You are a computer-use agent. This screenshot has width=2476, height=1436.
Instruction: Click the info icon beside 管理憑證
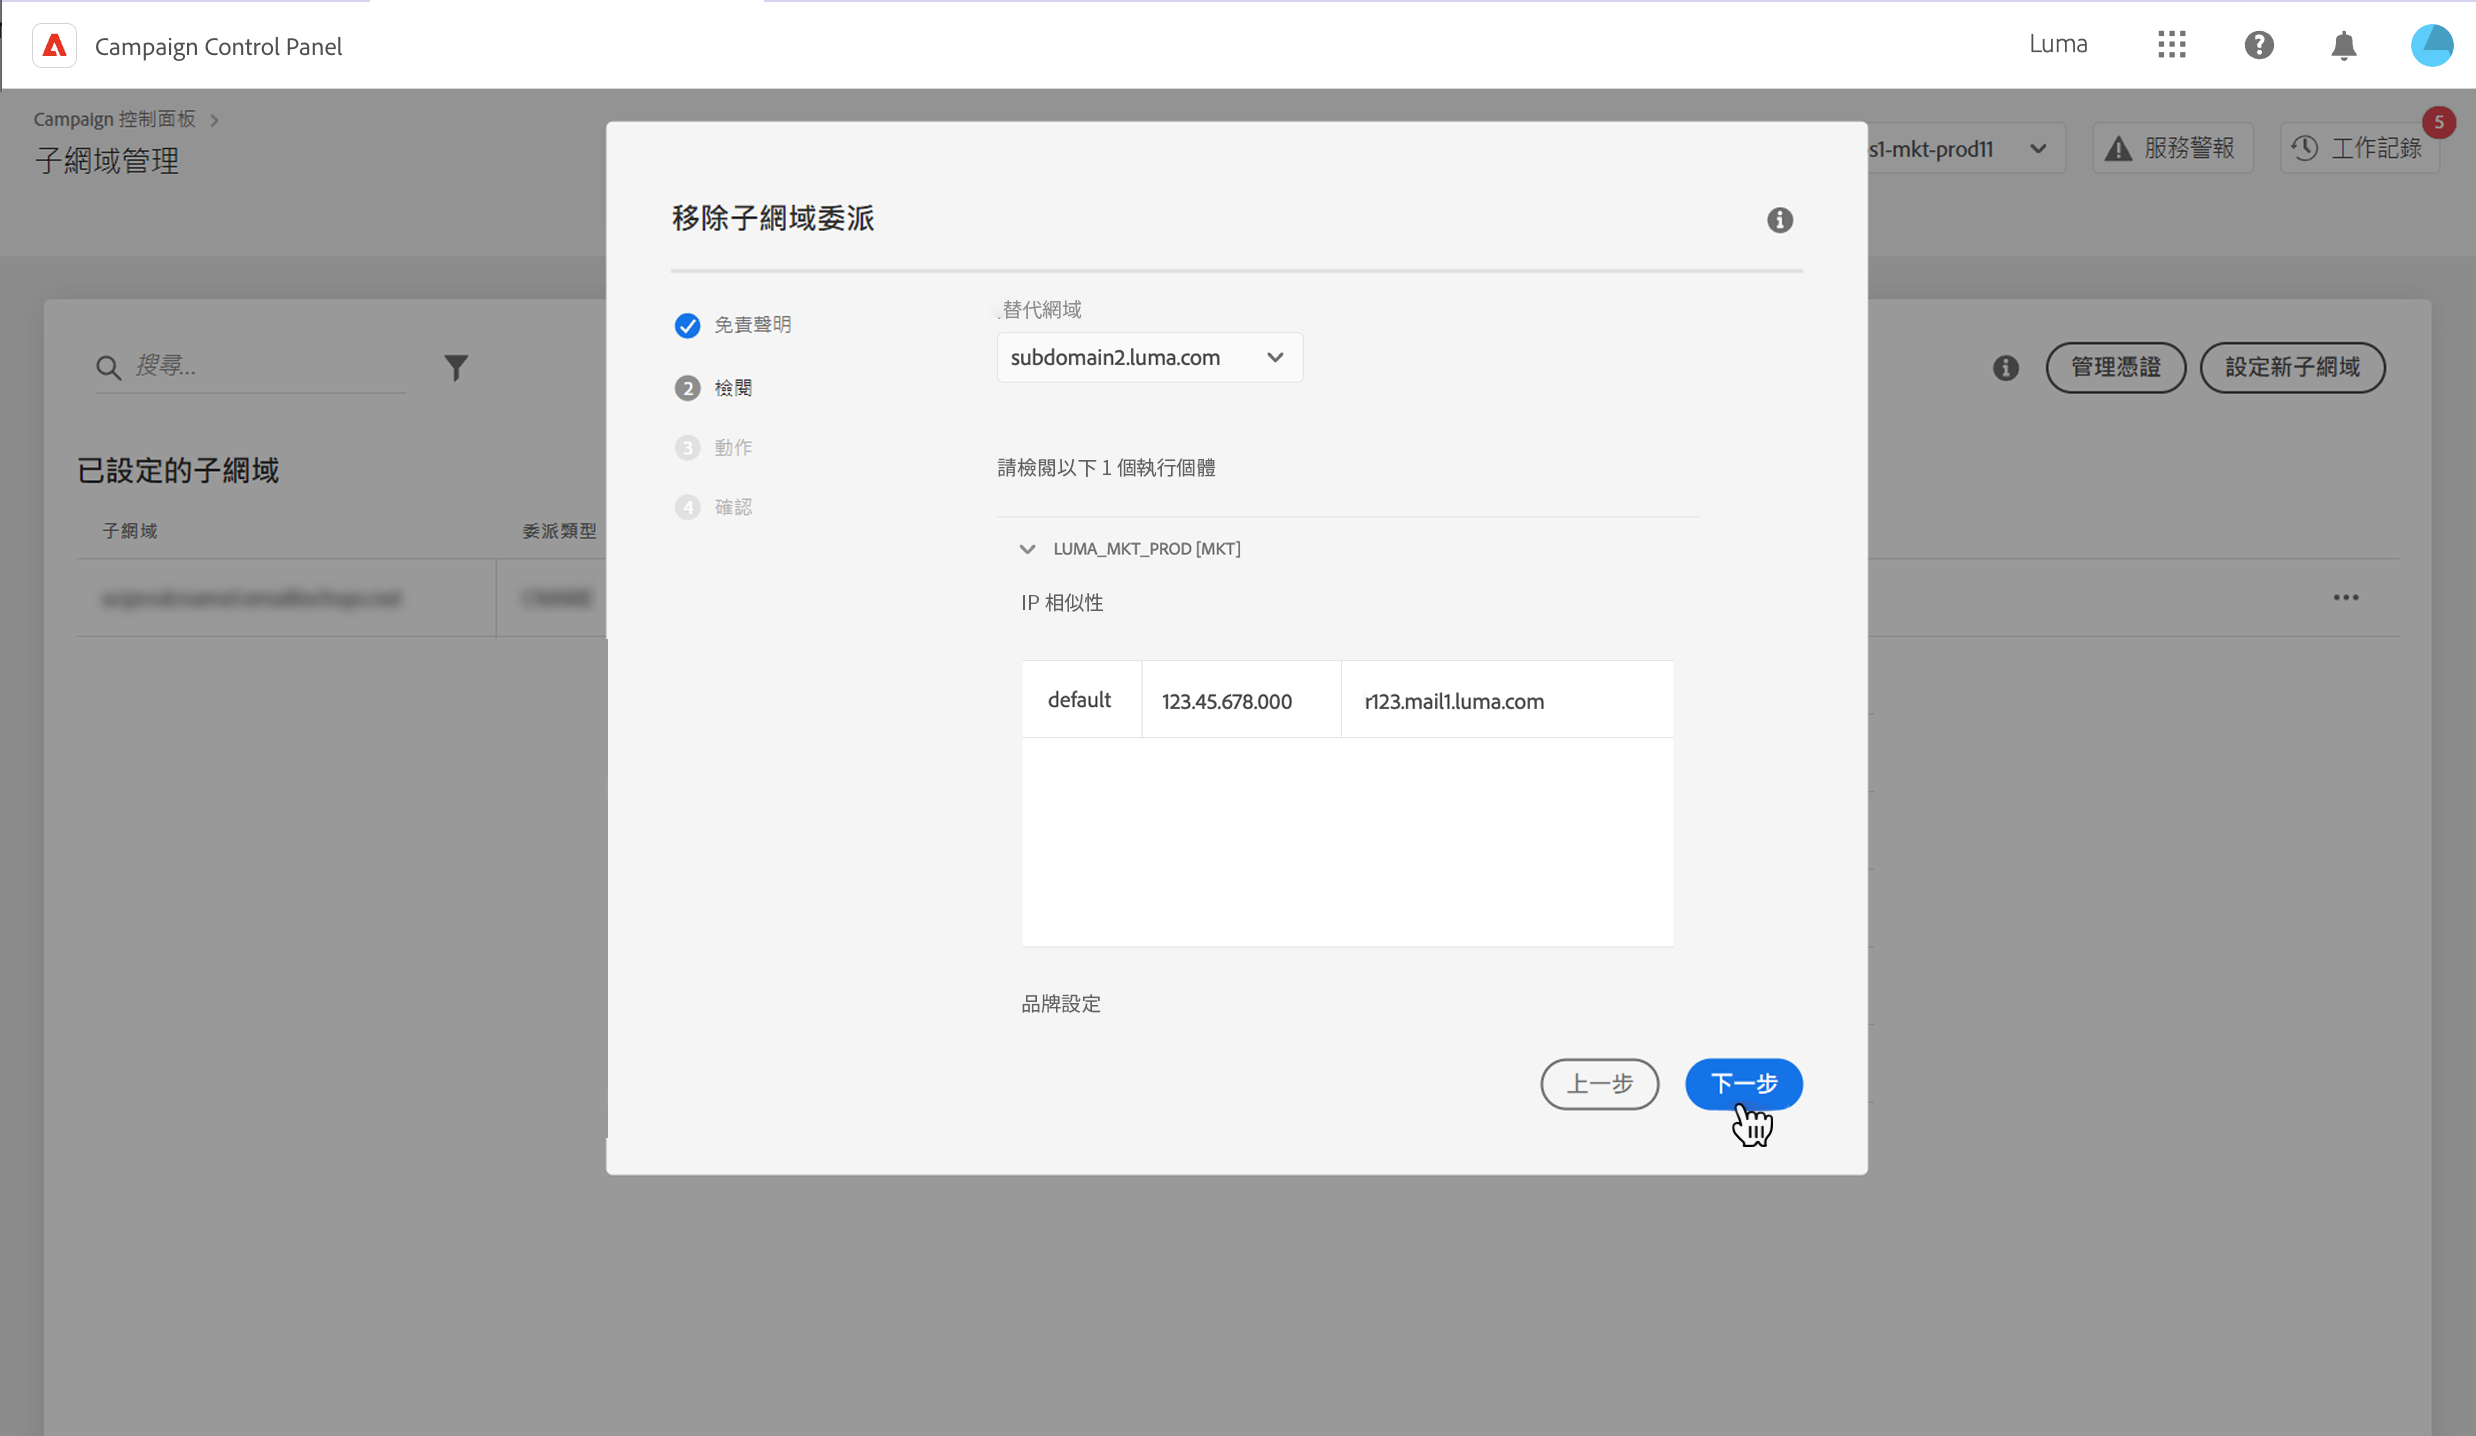2005,368
